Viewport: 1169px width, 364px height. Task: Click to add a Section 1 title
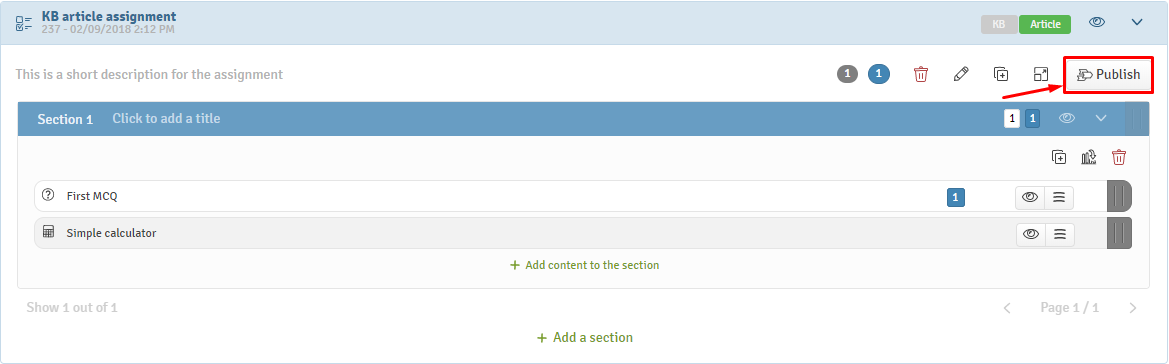tap(166, 118)
